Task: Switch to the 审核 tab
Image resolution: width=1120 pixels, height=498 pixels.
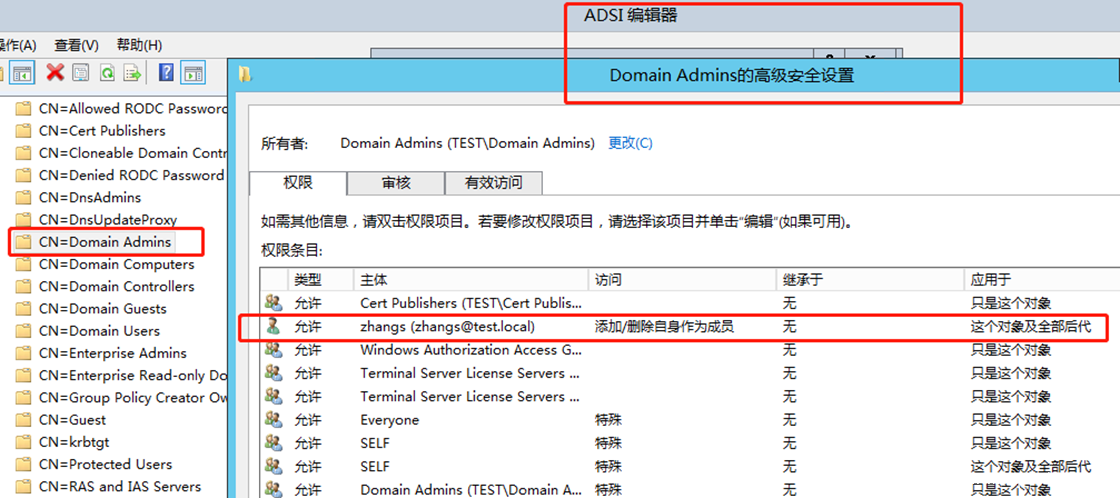Action: coord(396,183)
